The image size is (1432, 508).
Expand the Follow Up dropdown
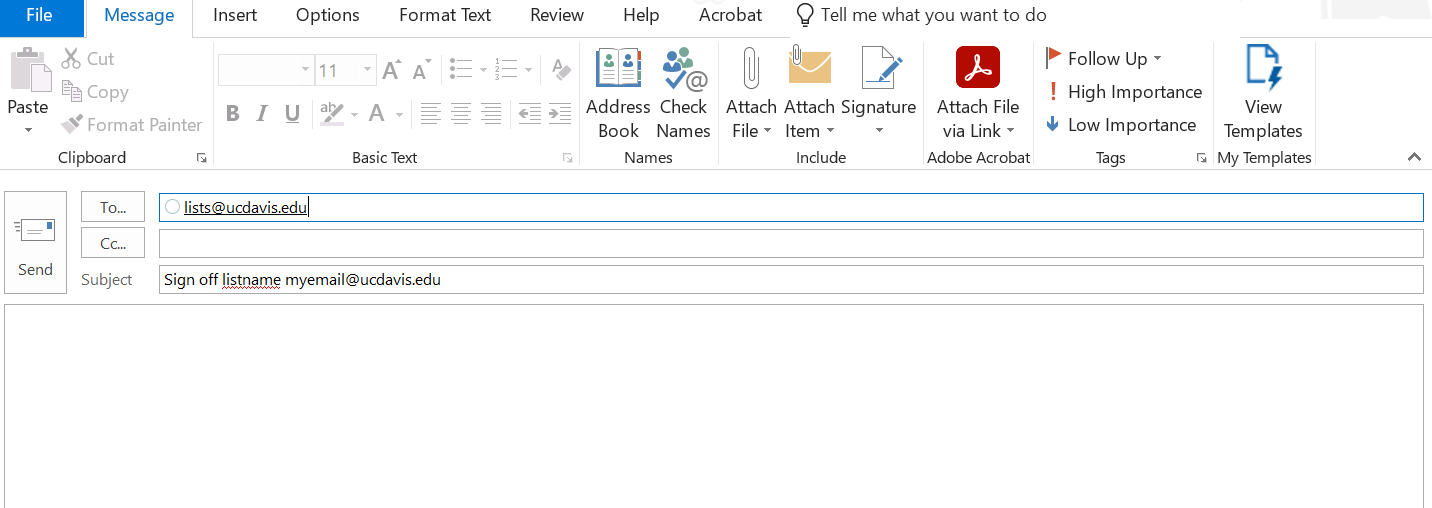pos(1157,59)
